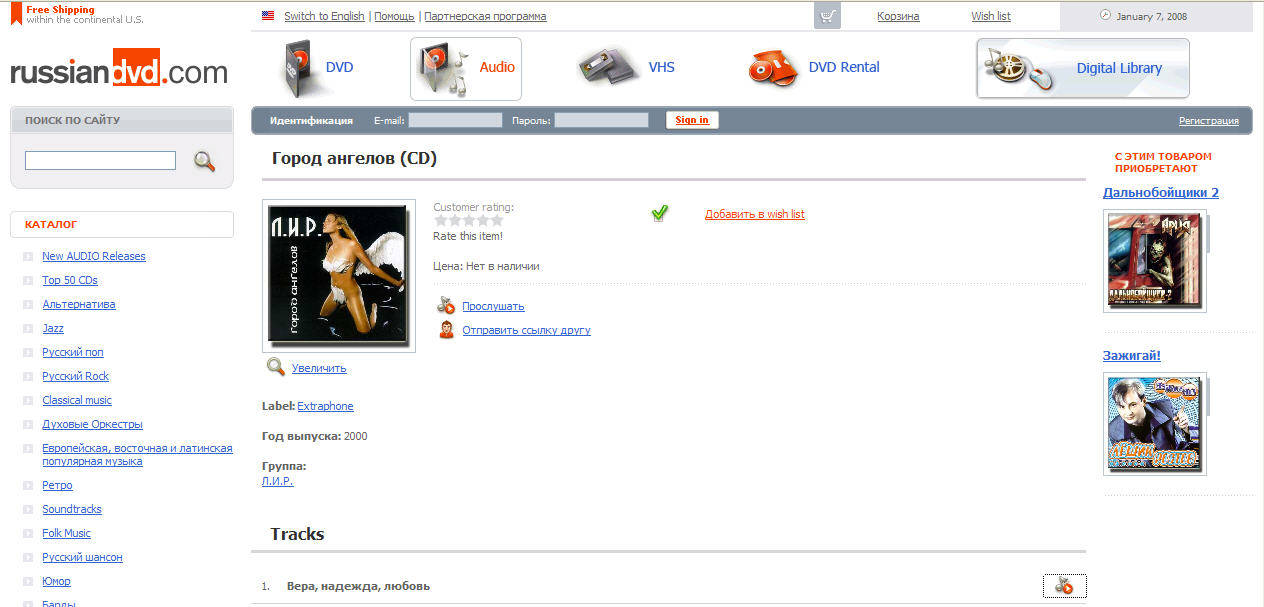Click the magnifier icon beside Увеличить
Image resolution: width=1264 pixels, height=607 pixels.
tap(276, 367)
